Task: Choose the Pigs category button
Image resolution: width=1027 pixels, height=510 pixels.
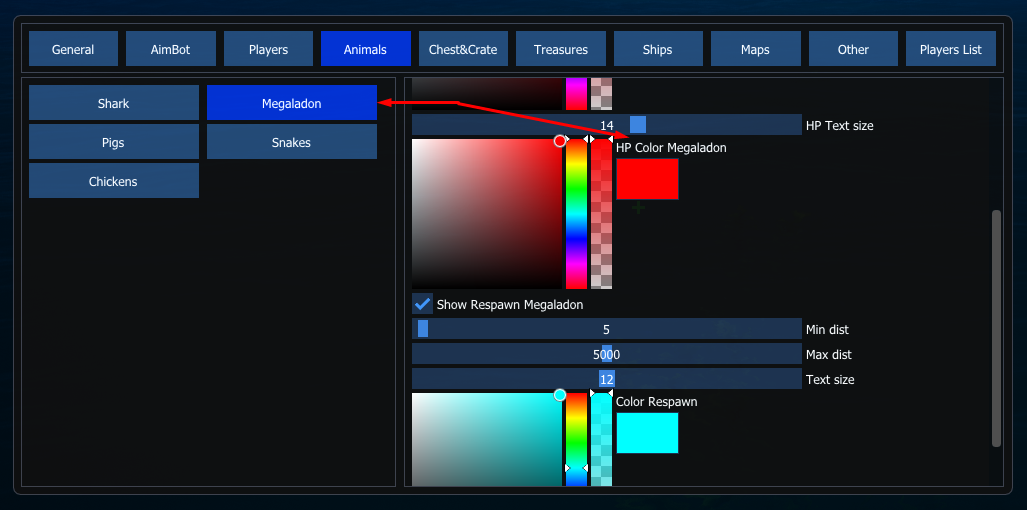Action: pos(114,142)
